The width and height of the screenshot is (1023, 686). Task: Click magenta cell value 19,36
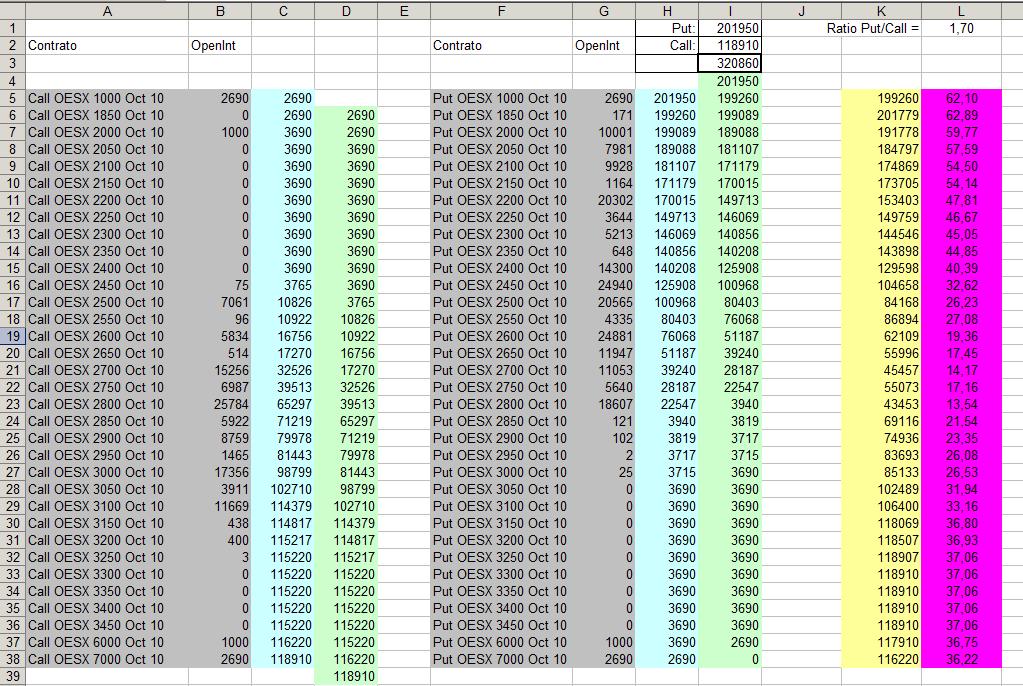tap(961, 336)
